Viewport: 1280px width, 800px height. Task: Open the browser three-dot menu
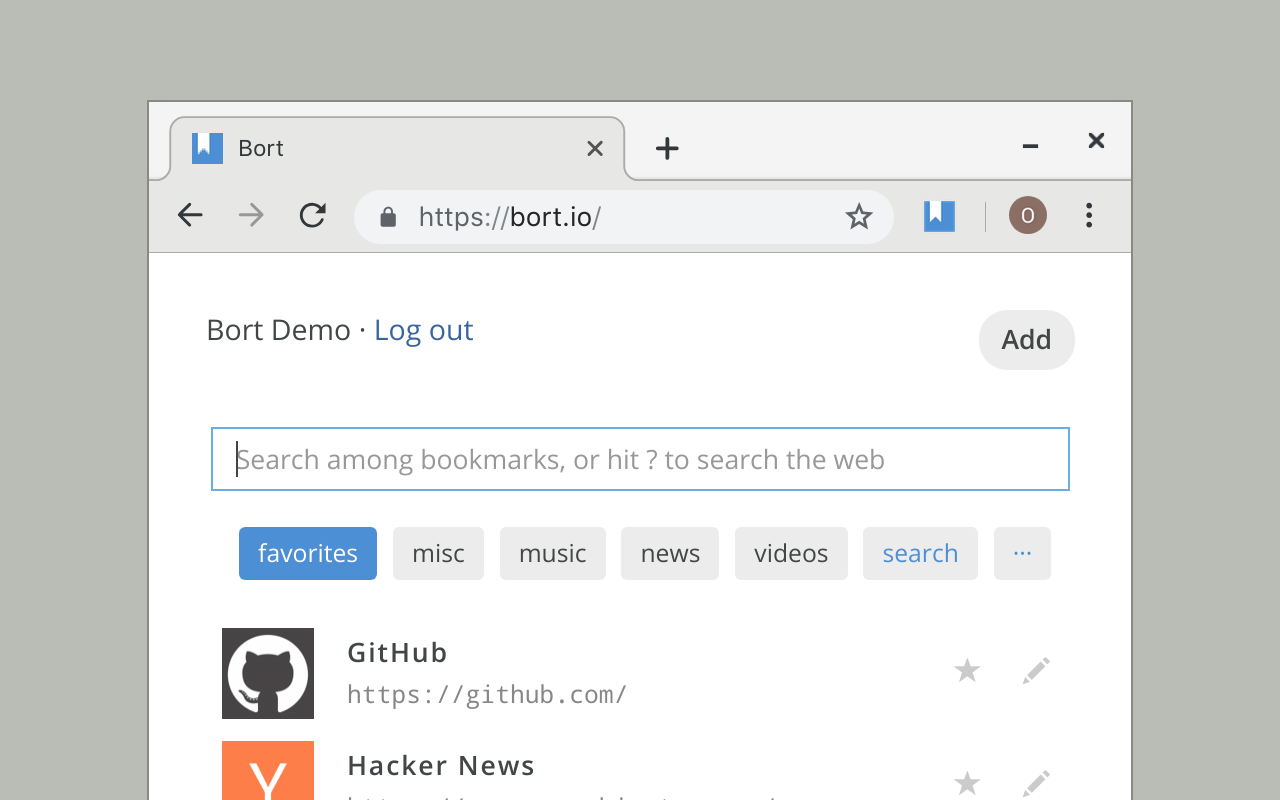point(1089,216)
